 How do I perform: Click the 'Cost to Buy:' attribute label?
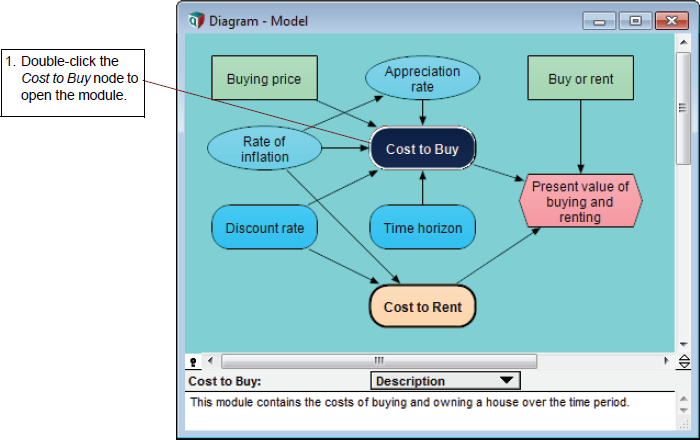tap(225, 381)
